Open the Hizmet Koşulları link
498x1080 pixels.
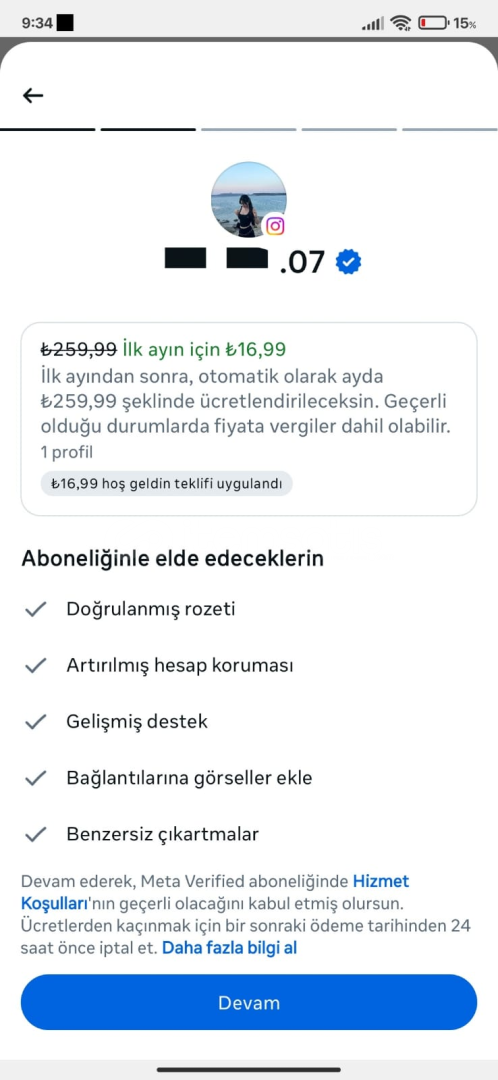pyautogui.click(x=215, y=891)
